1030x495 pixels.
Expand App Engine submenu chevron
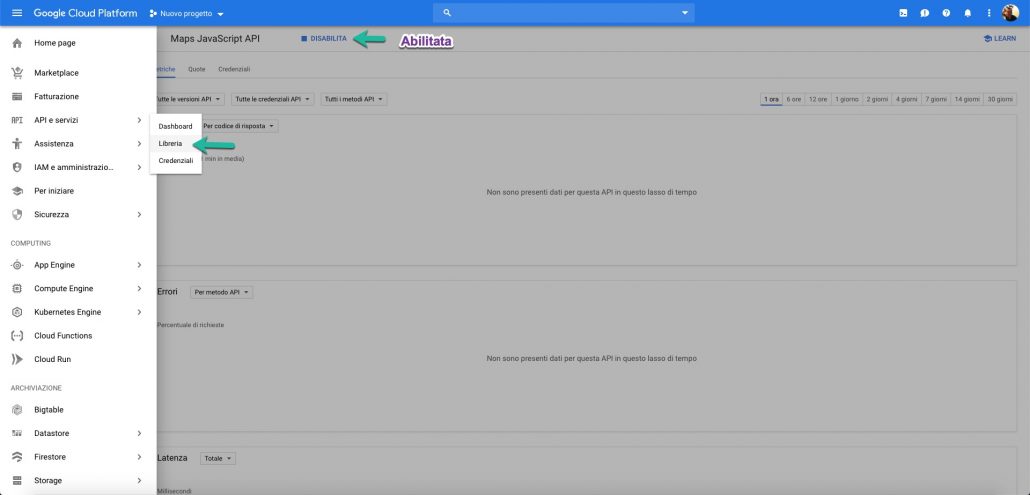point(139,265)
